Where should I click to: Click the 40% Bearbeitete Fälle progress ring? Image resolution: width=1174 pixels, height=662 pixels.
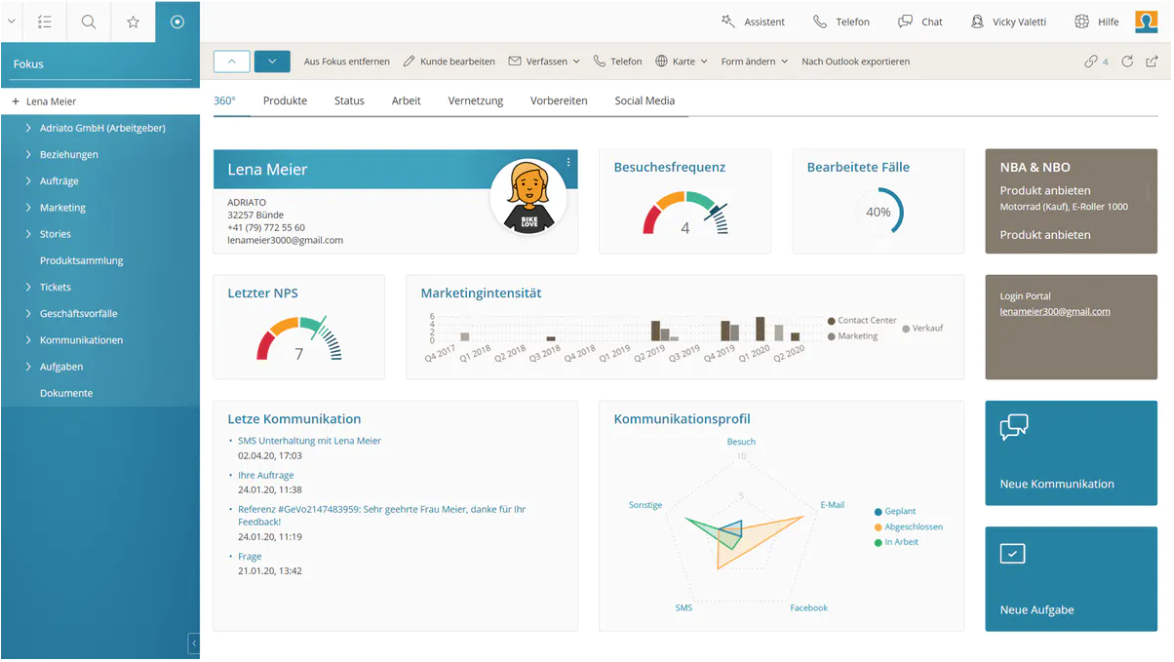coord(878,212)
